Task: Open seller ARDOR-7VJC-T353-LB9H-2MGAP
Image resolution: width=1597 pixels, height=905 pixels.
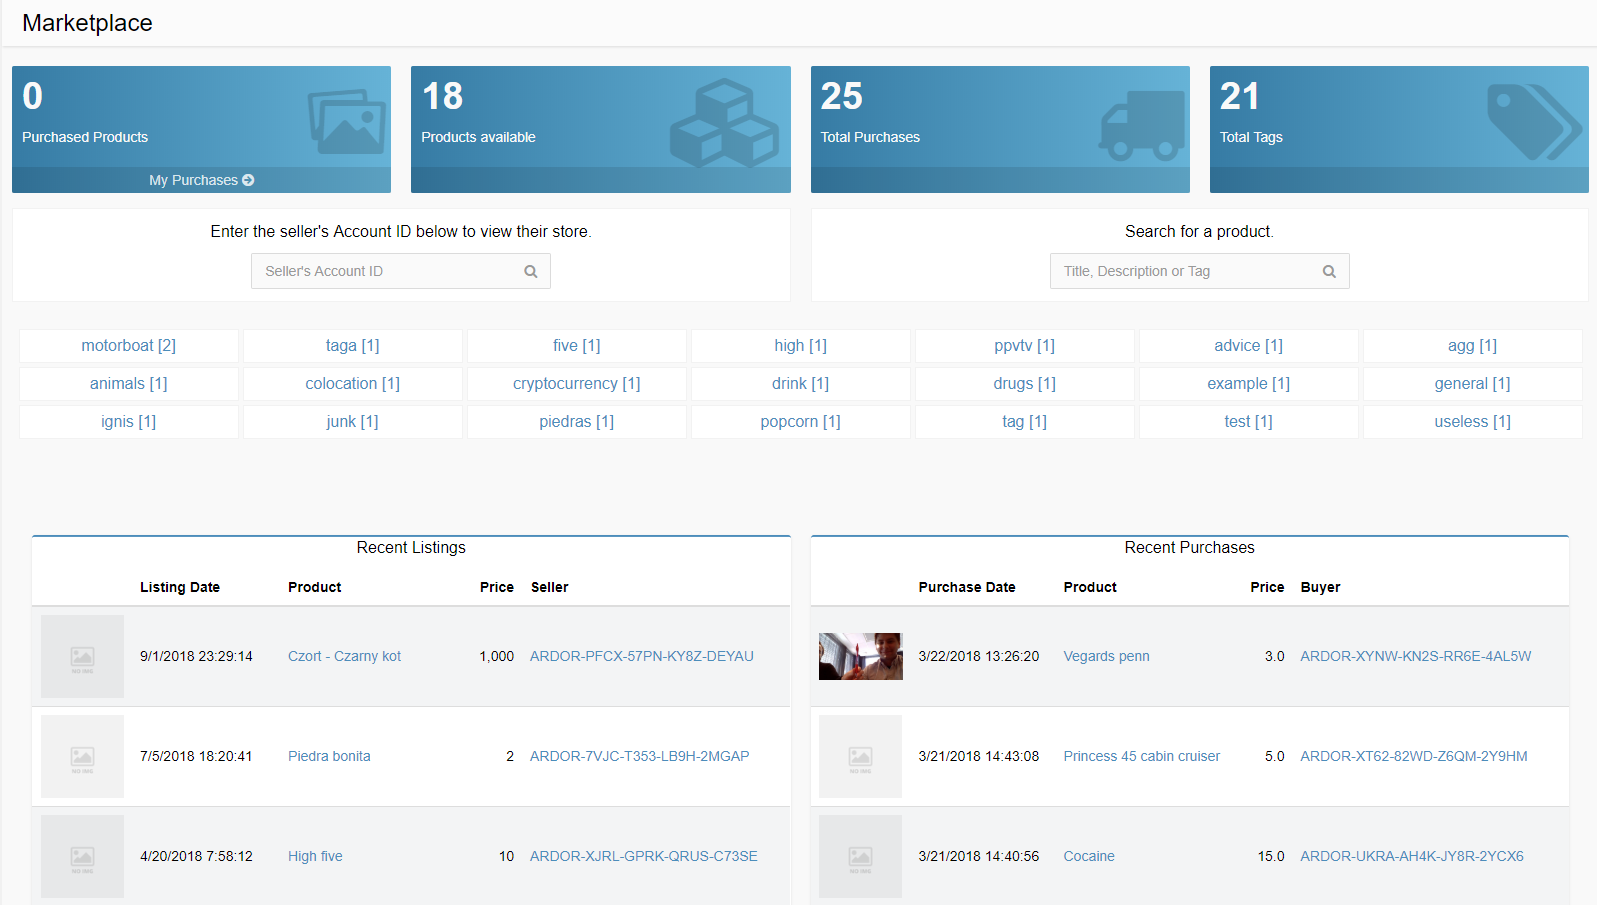Action: 639,756
